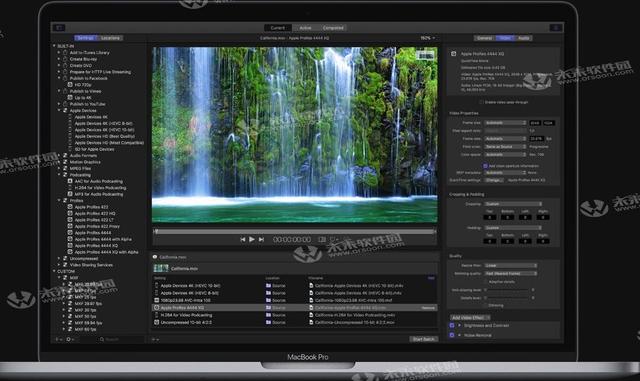Click the Start Batch button
The width and height of the screenshot is (640, 381).
(x=424, y=339)
